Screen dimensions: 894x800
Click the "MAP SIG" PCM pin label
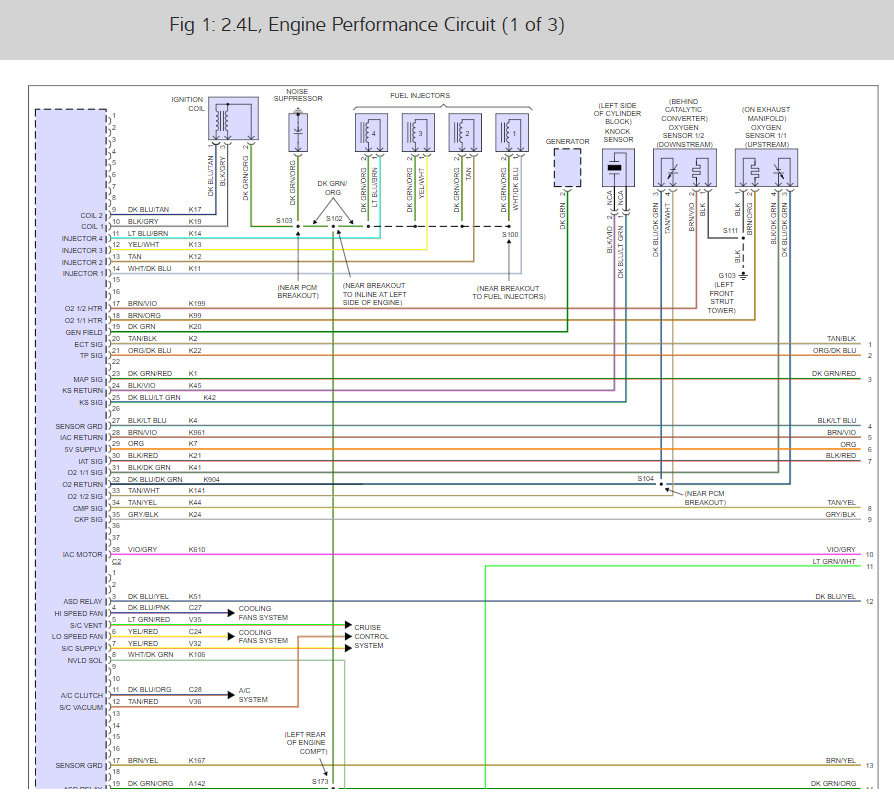coord(88,379)
